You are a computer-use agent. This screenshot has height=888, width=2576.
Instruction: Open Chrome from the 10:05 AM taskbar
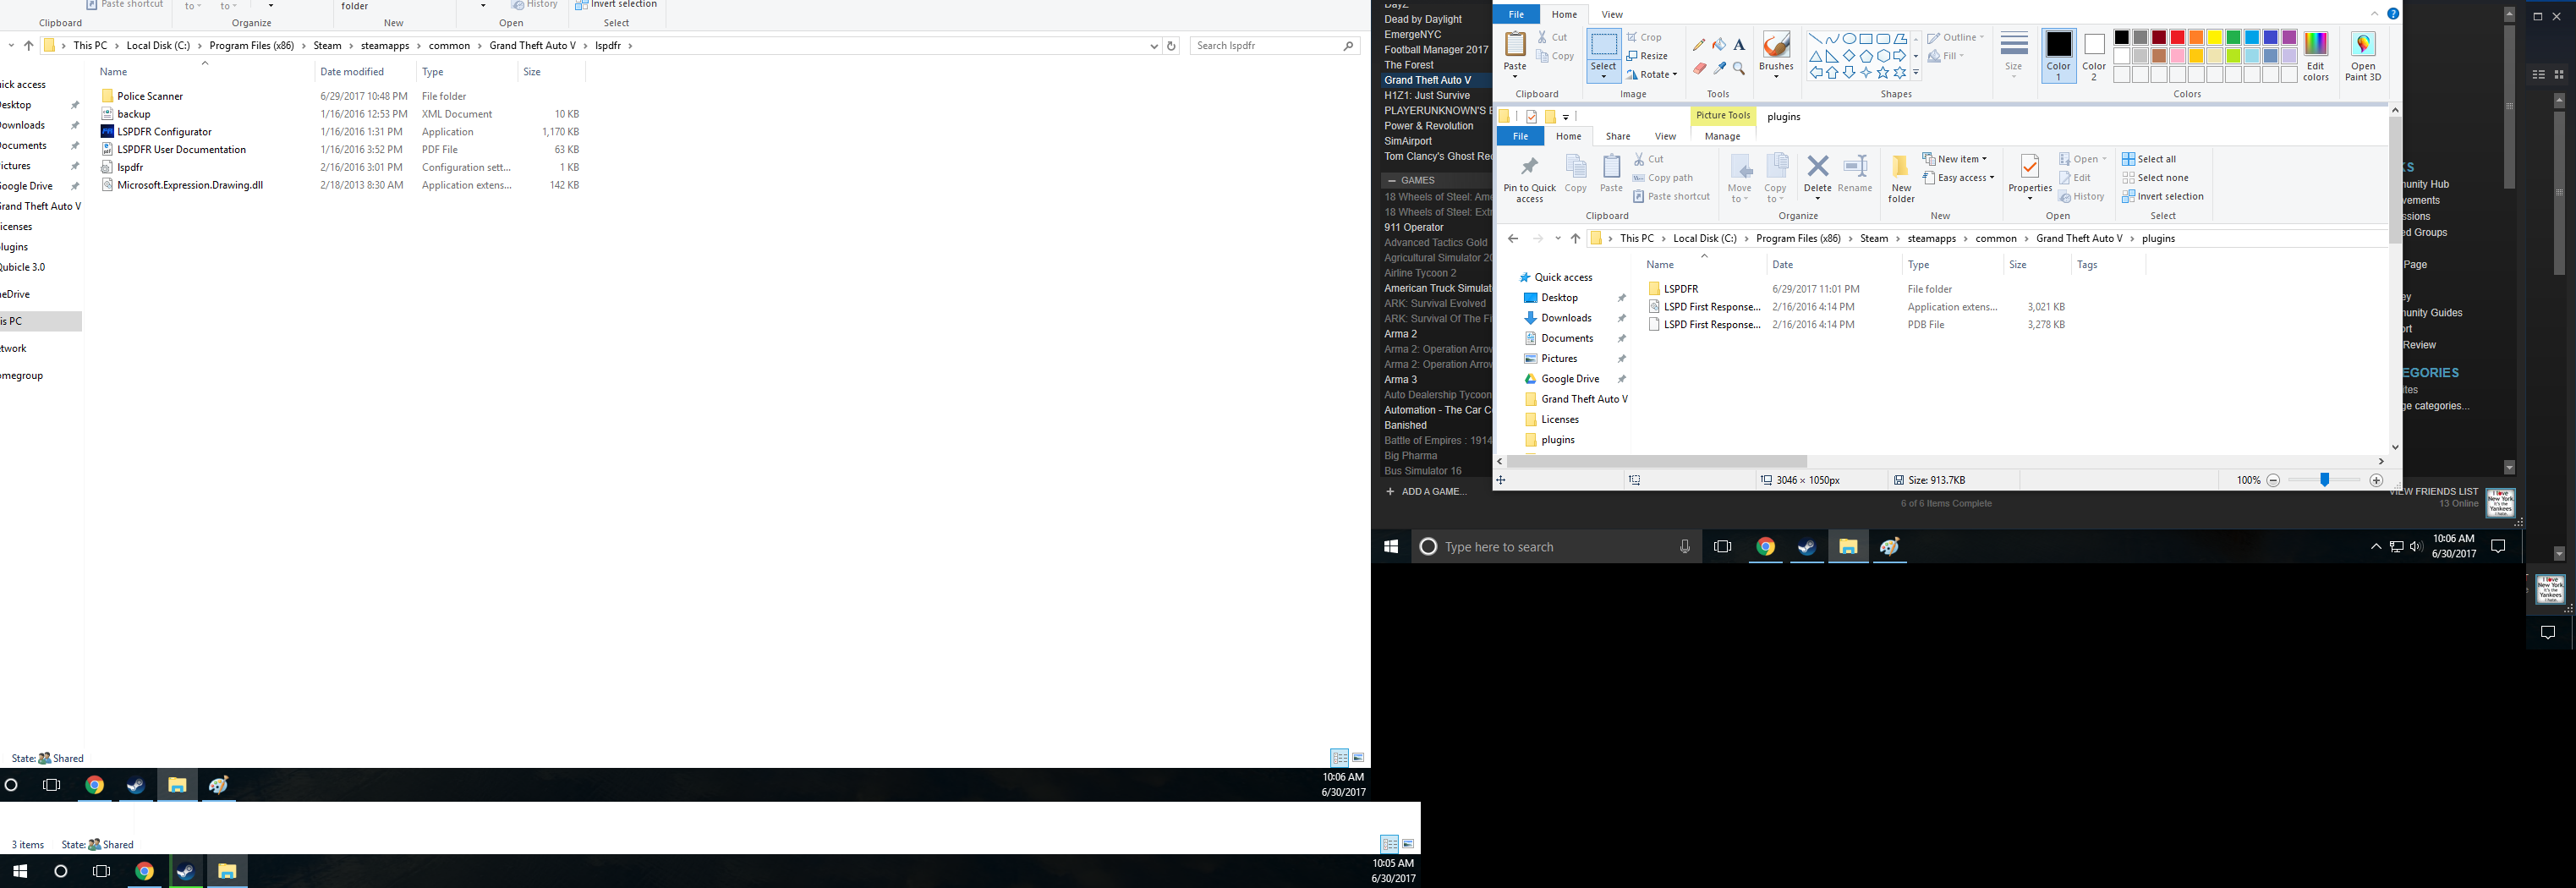tap(144, 871)
